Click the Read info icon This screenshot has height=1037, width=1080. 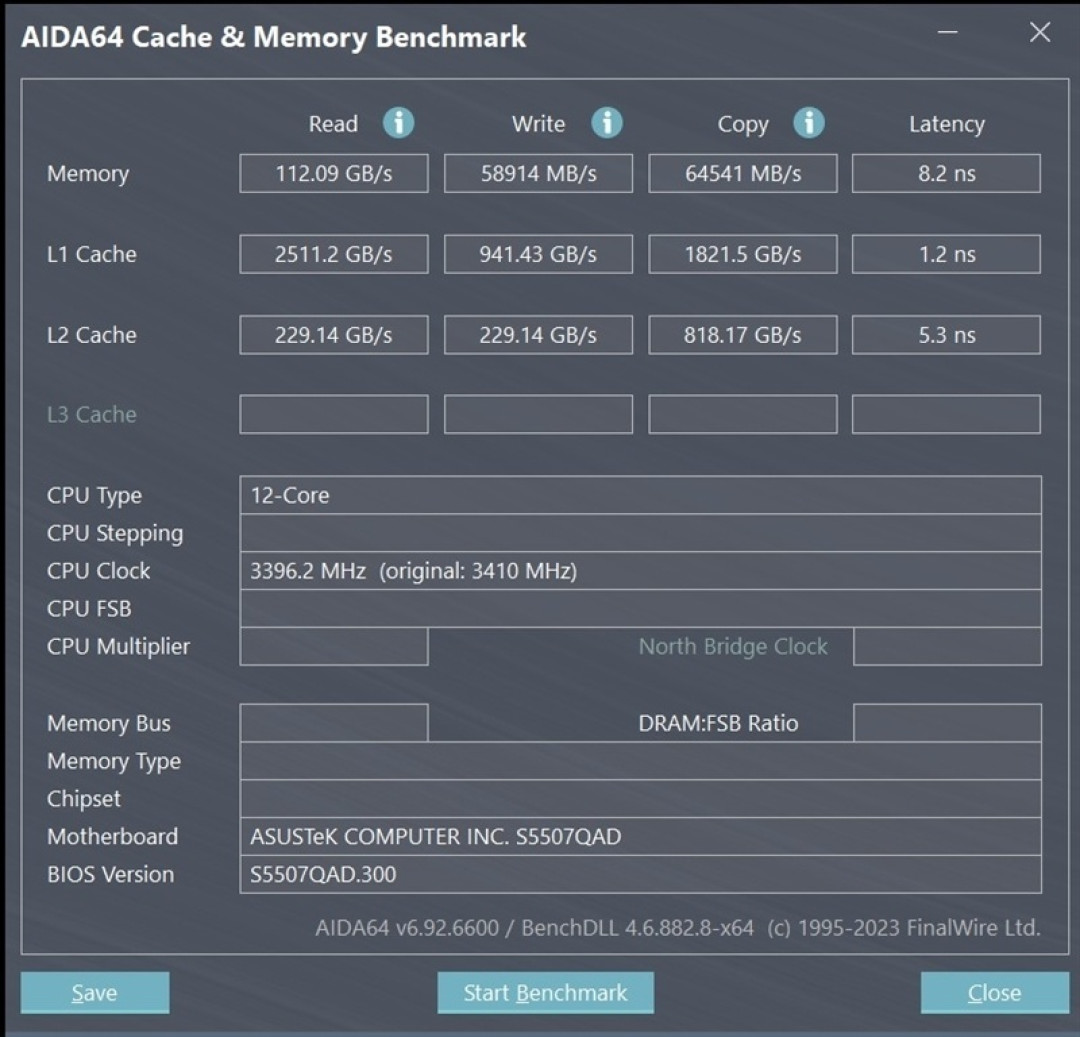click(x=398, y=123)
